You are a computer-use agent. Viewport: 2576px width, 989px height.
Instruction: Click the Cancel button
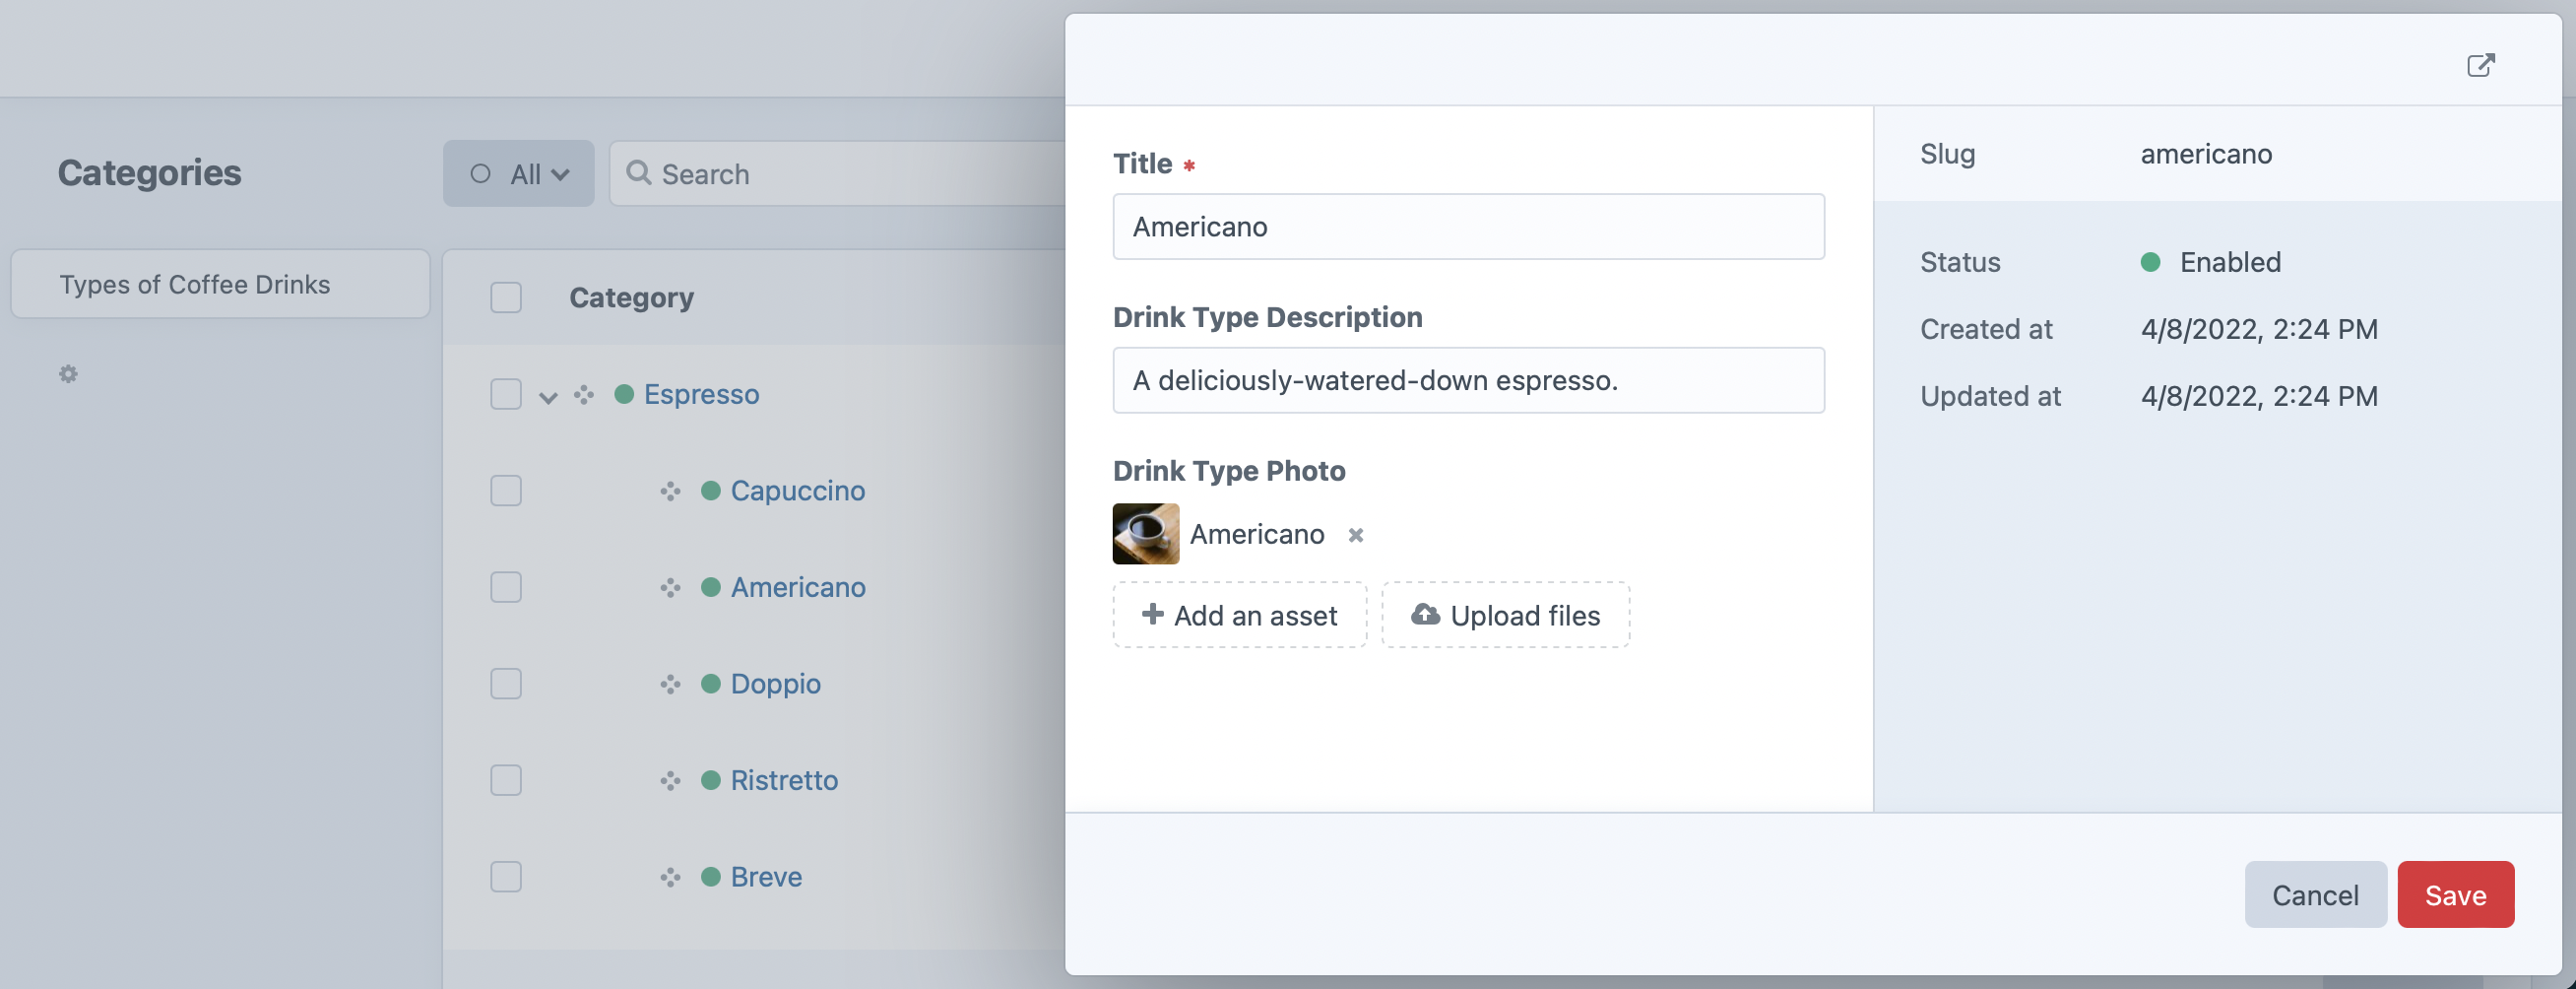2316,894
